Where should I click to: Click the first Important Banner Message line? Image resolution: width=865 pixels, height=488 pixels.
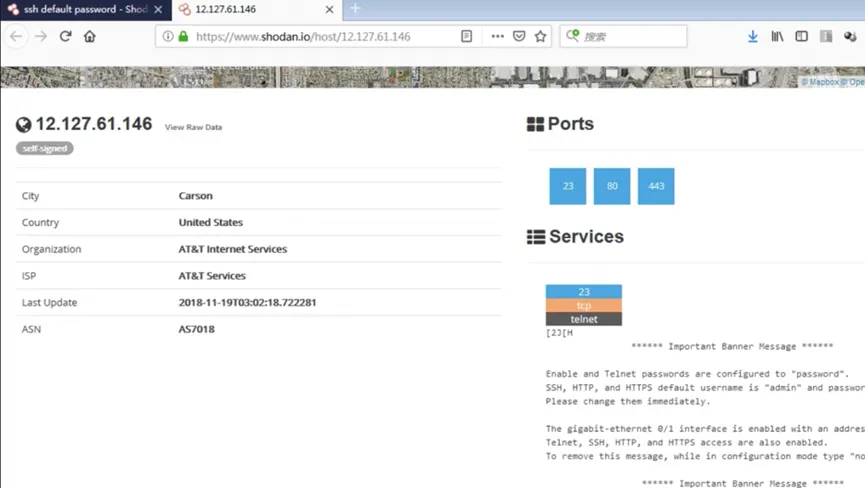(732, 346)
